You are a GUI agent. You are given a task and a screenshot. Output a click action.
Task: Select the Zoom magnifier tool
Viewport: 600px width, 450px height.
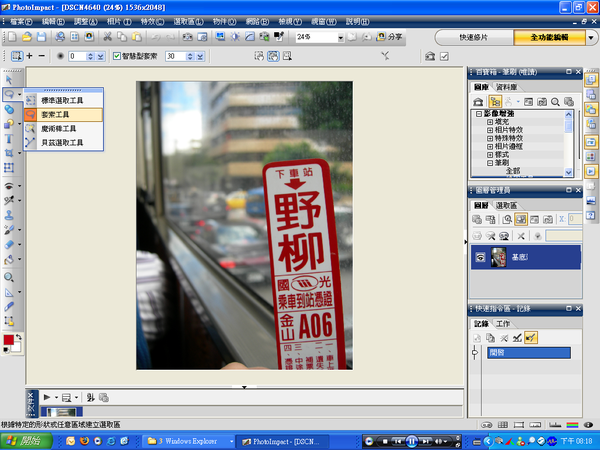tap(9, 277)
